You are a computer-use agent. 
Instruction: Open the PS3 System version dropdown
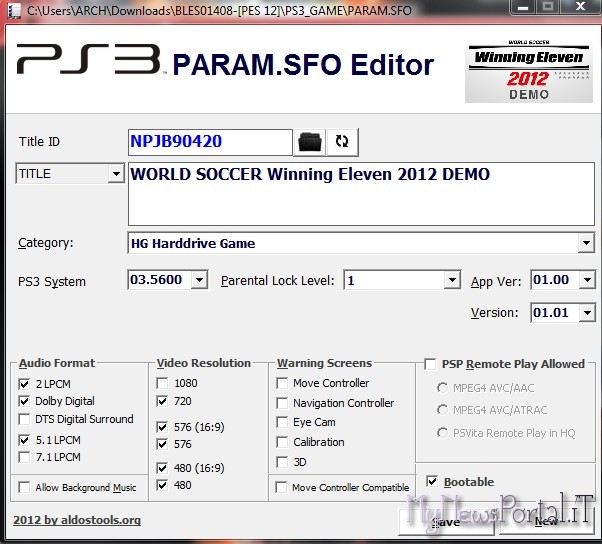(199, 280)
